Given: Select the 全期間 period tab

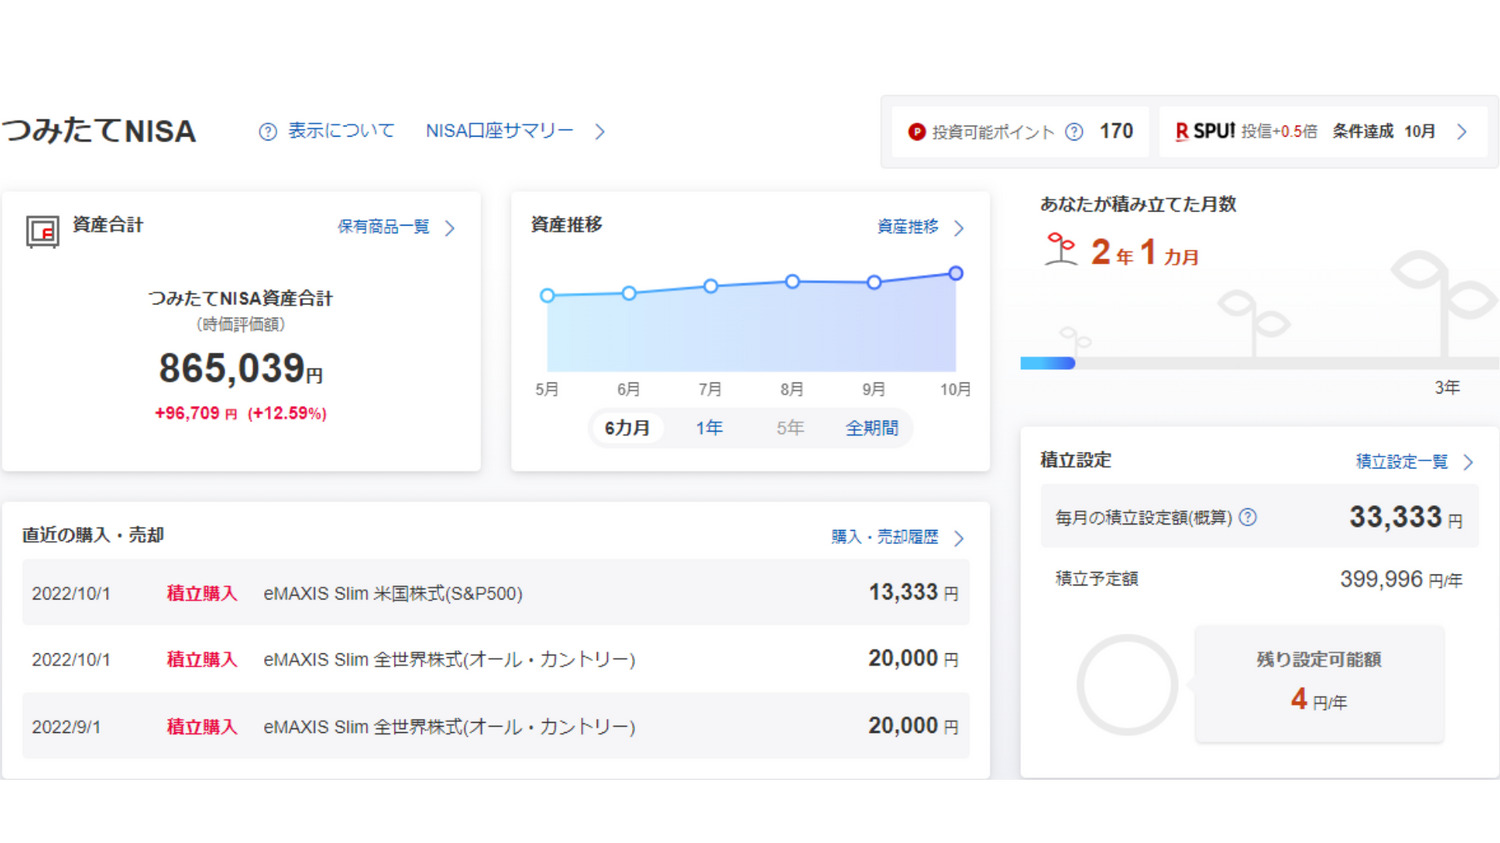Looking at the screenshot, I should (x=872, y=428).
